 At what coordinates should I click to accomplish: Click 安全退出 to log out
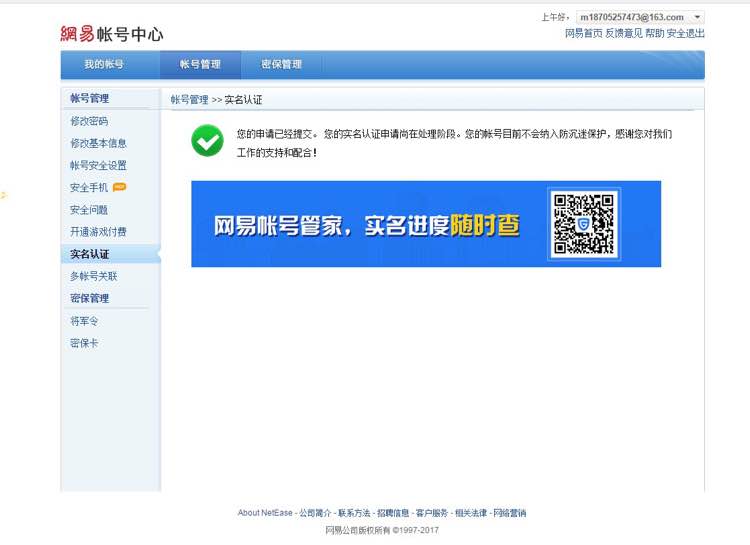685,33
